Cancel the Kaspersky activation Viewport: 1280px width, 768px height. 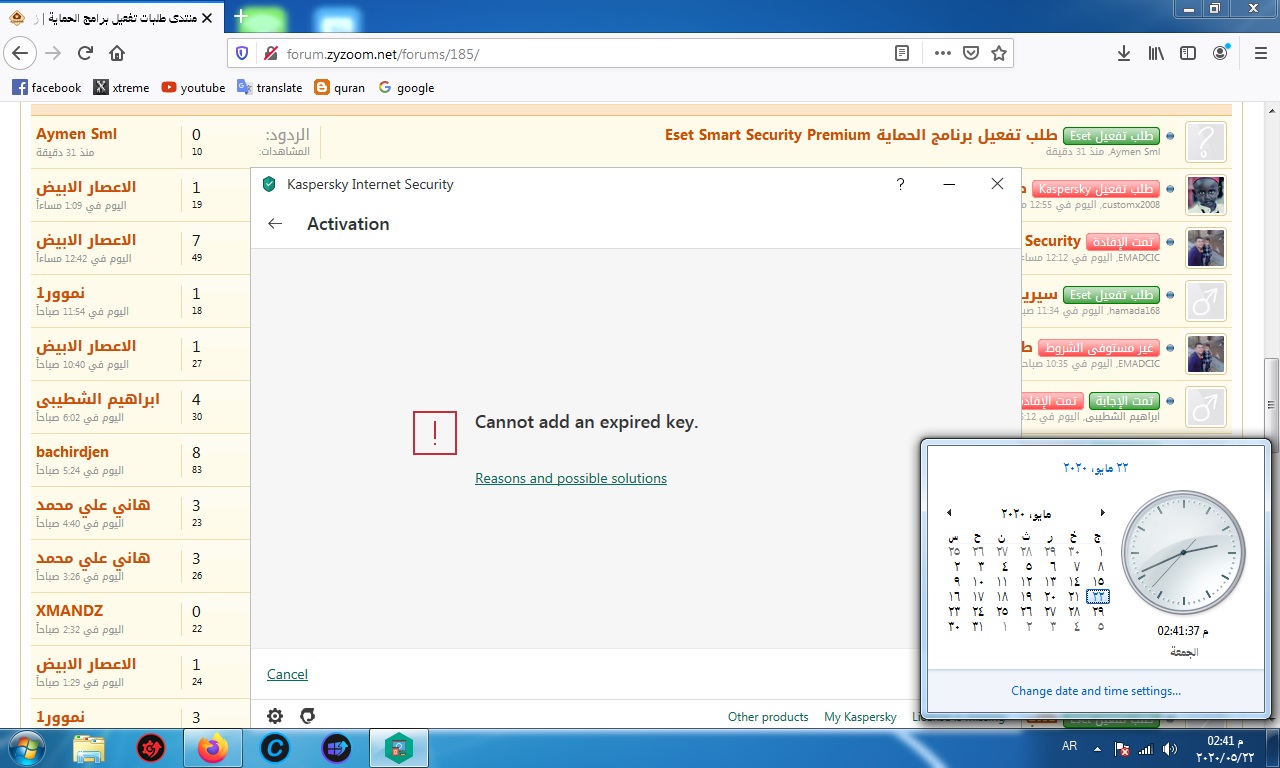[x=287, y=675]
